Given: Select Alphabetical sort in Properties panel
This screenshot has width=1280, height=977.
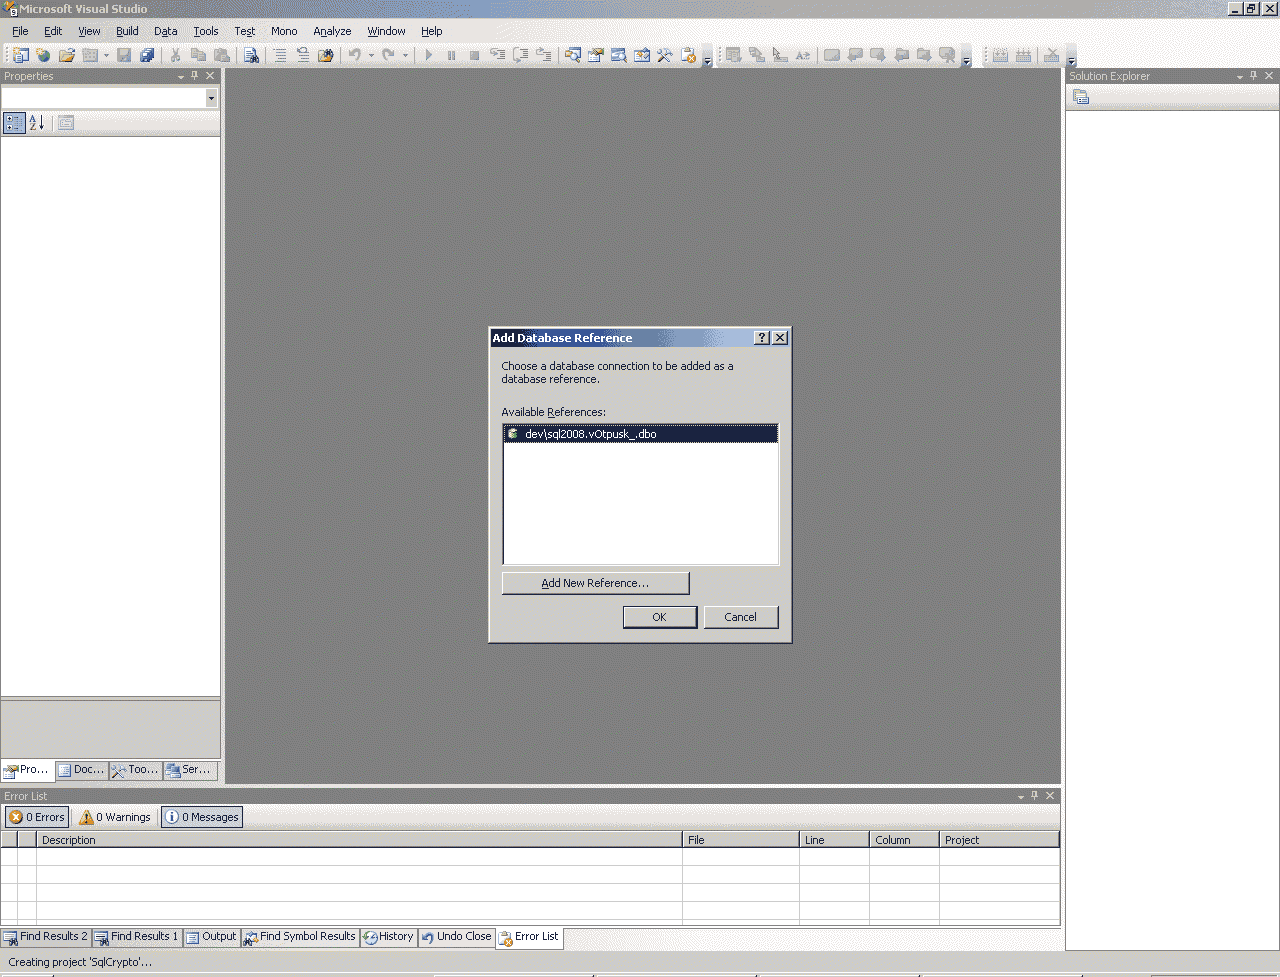Looking at the screenshot, I should [x=37, y=123].
